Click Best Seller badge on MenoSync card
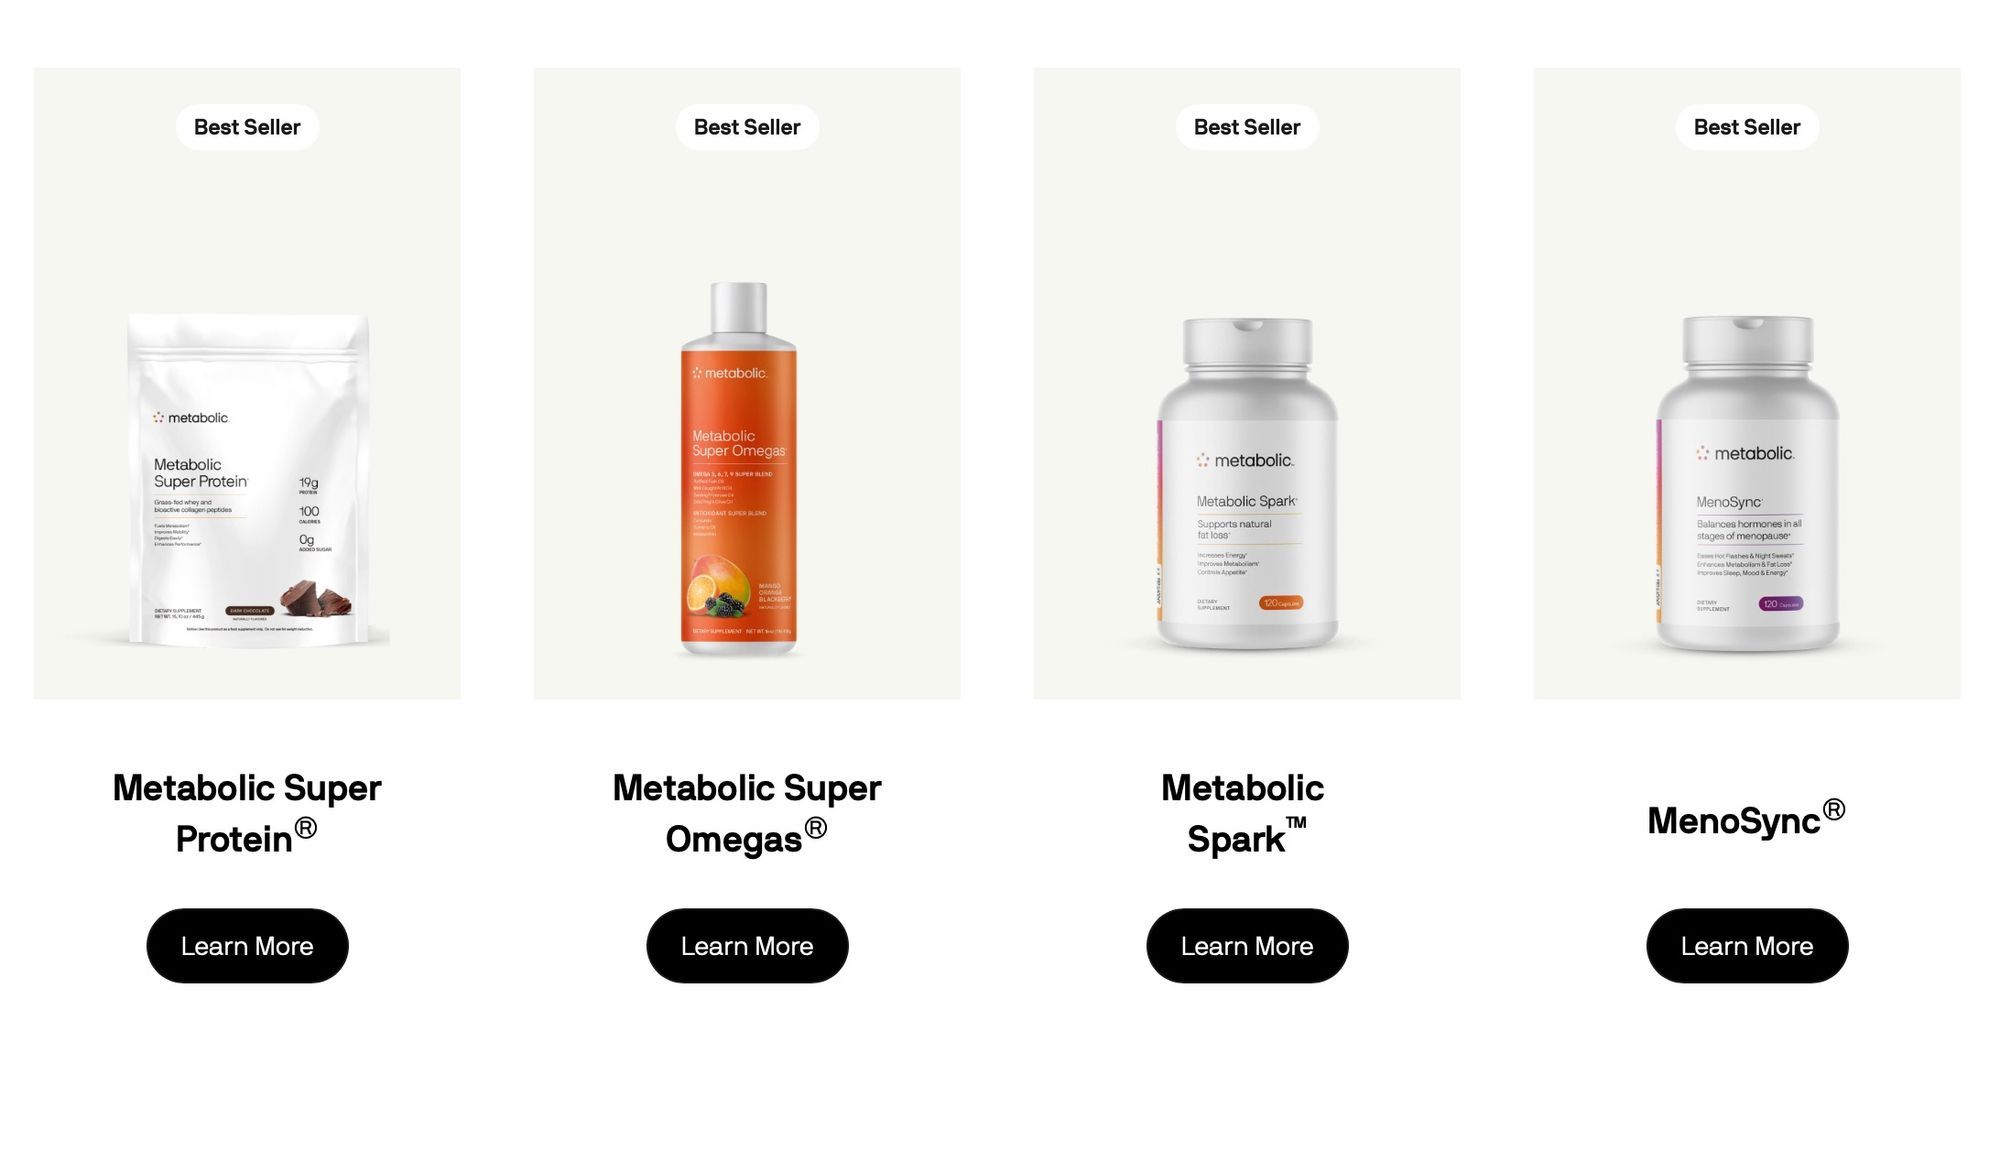Screen dimensions: 2000x1161 point(1747,127)
